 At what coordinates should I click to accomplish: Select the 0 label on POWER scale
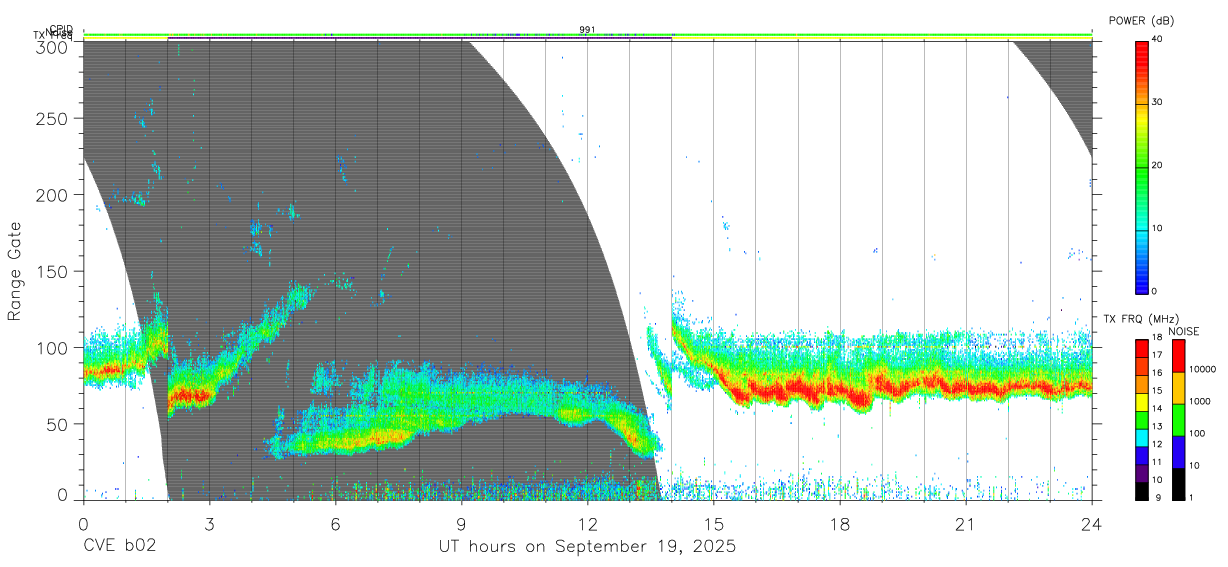[x=1155, y=291]
